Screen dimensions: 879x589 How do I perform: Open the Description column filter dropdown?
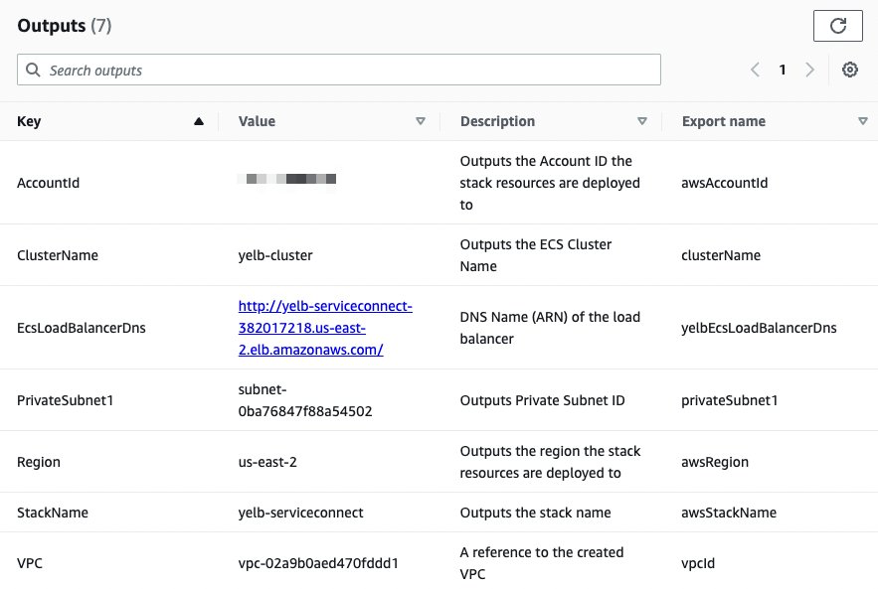[642, 121]
